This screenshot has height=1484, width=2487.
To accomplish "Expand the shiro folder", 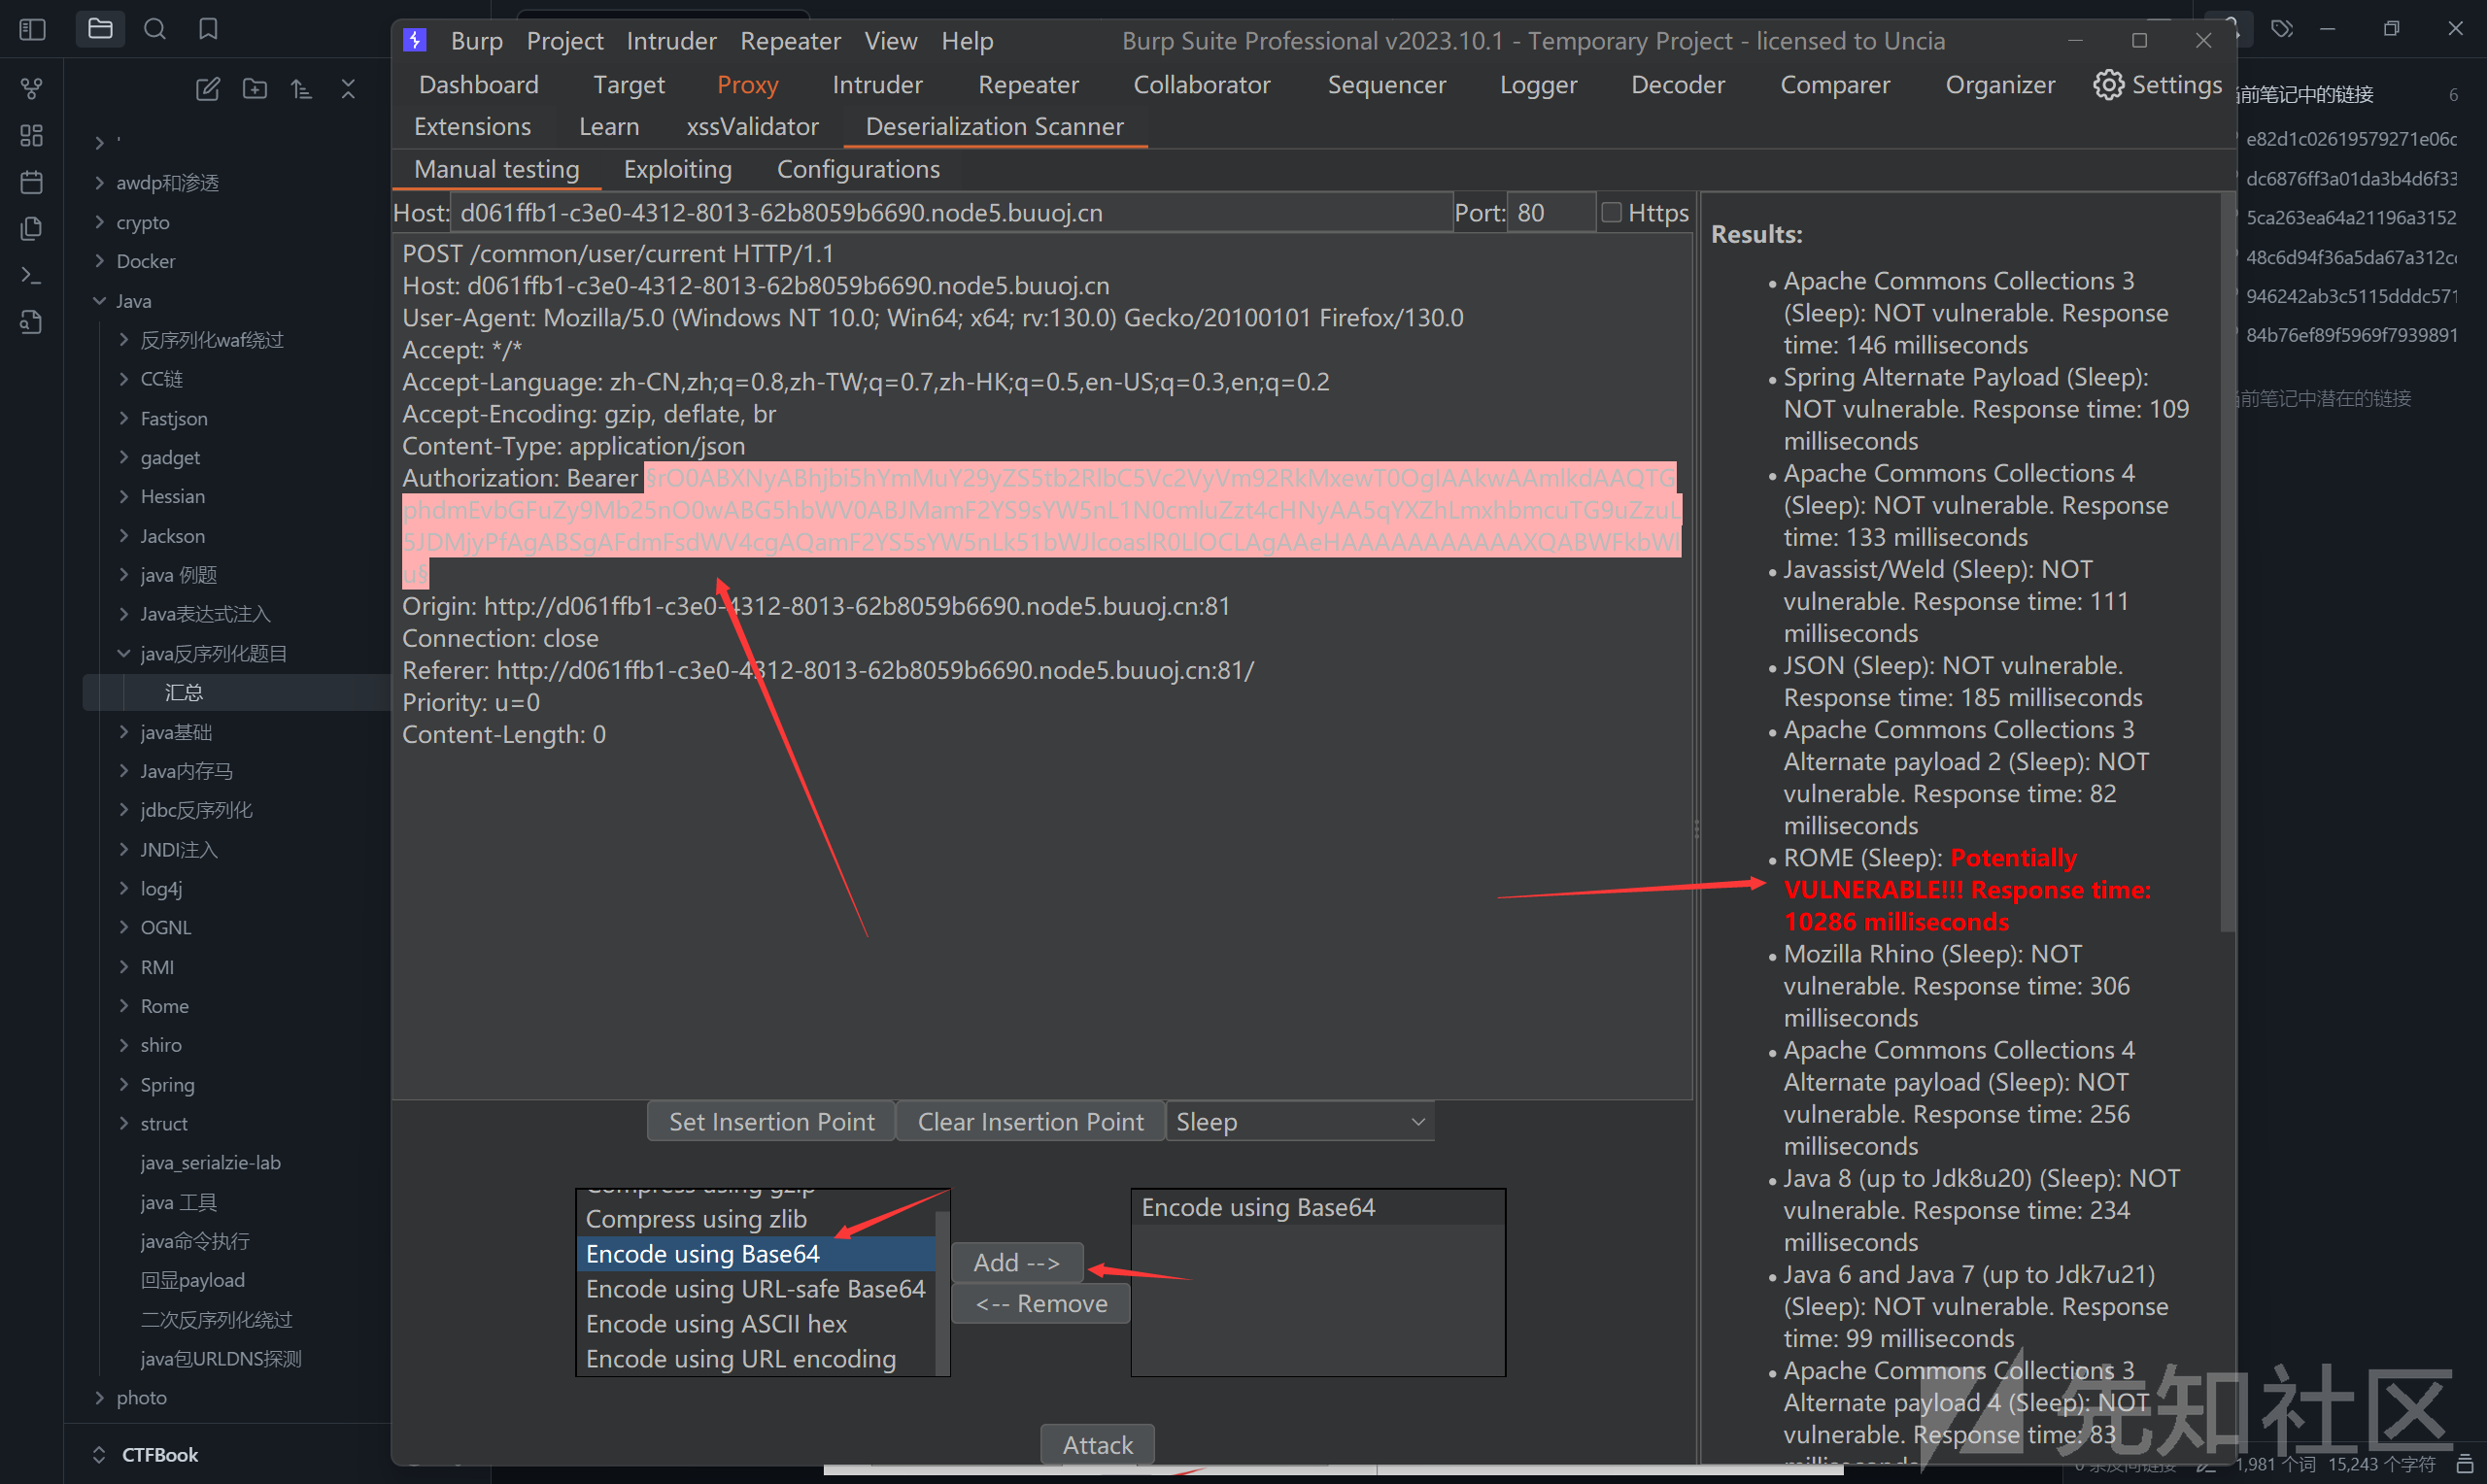I will (123, 1045).
